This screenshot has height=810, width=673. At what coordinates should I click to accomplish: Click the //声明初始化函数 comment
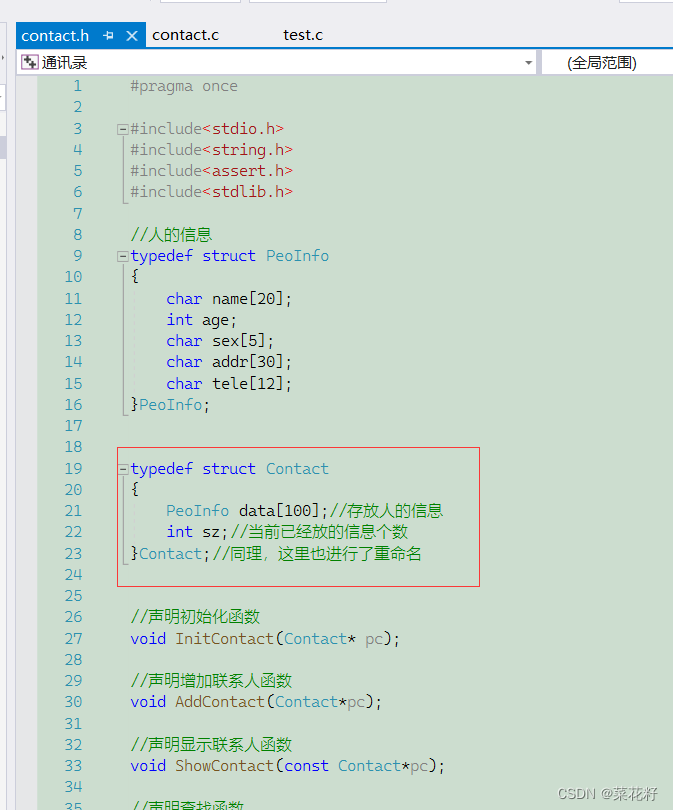[x=195, y=616]
